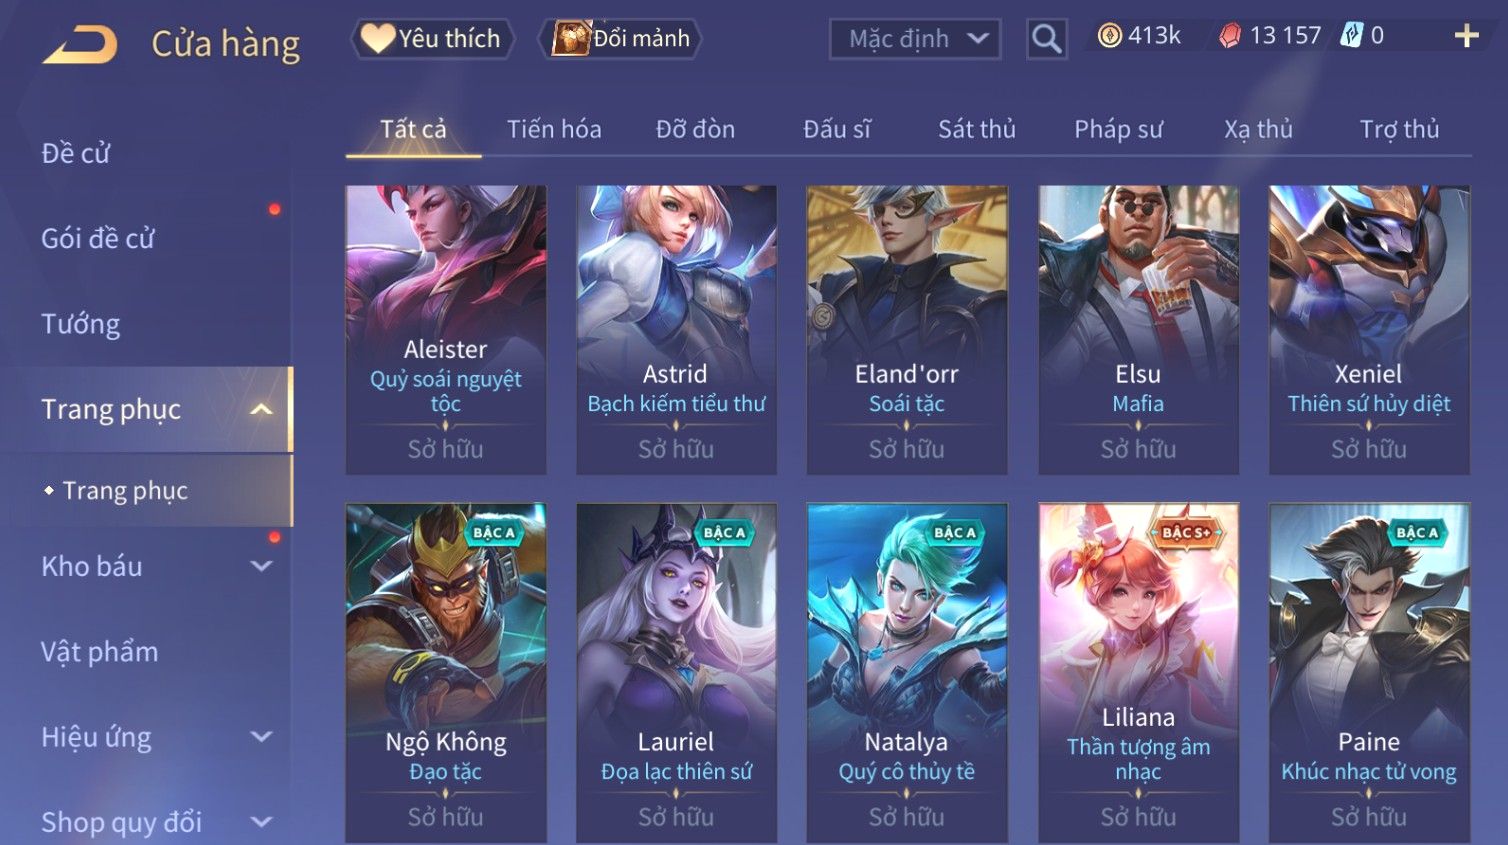Tap the blue voucher balance icon

[1351, 36]
